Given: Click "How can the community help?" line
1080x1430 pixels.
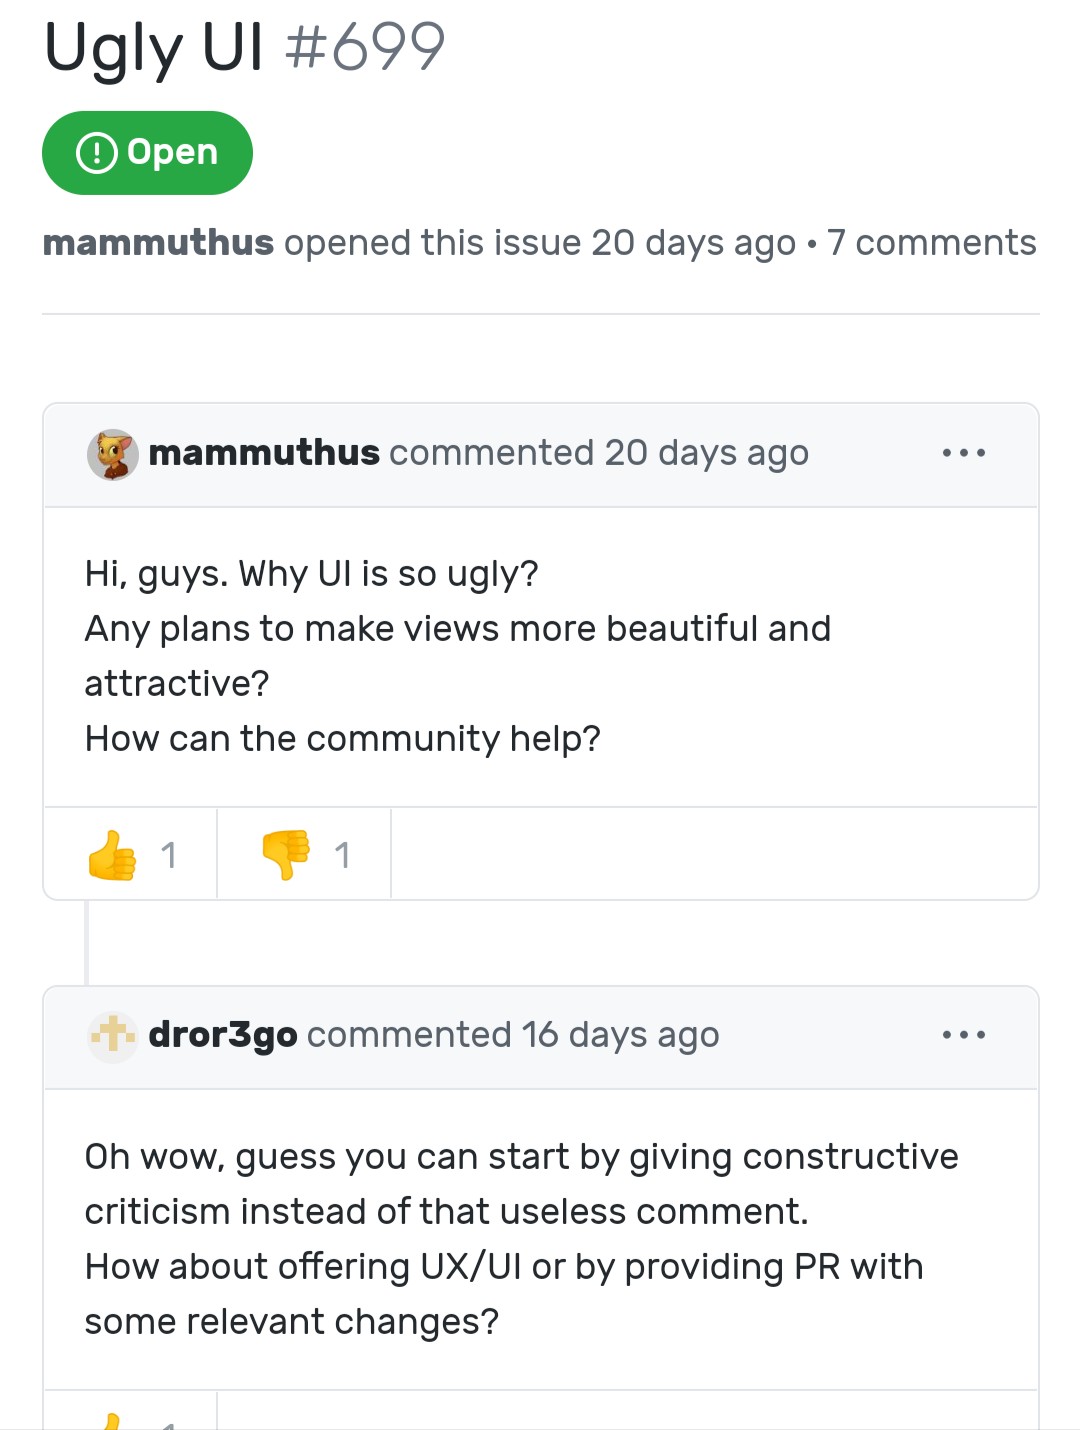Looking at the screenshot, I should pos(342,739).
